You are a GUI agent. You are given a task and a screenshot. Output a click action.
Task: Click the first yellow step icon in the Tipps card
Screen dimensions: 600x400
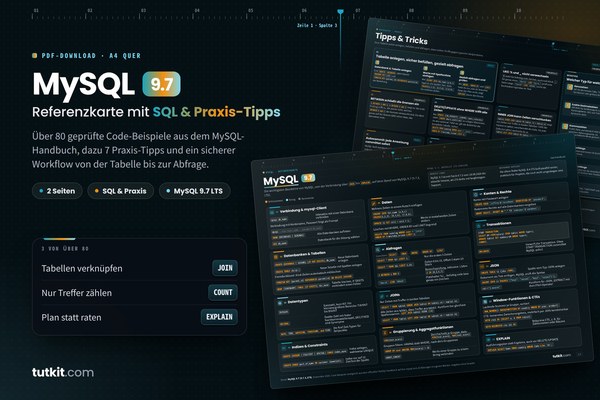(x=377, y=62)
